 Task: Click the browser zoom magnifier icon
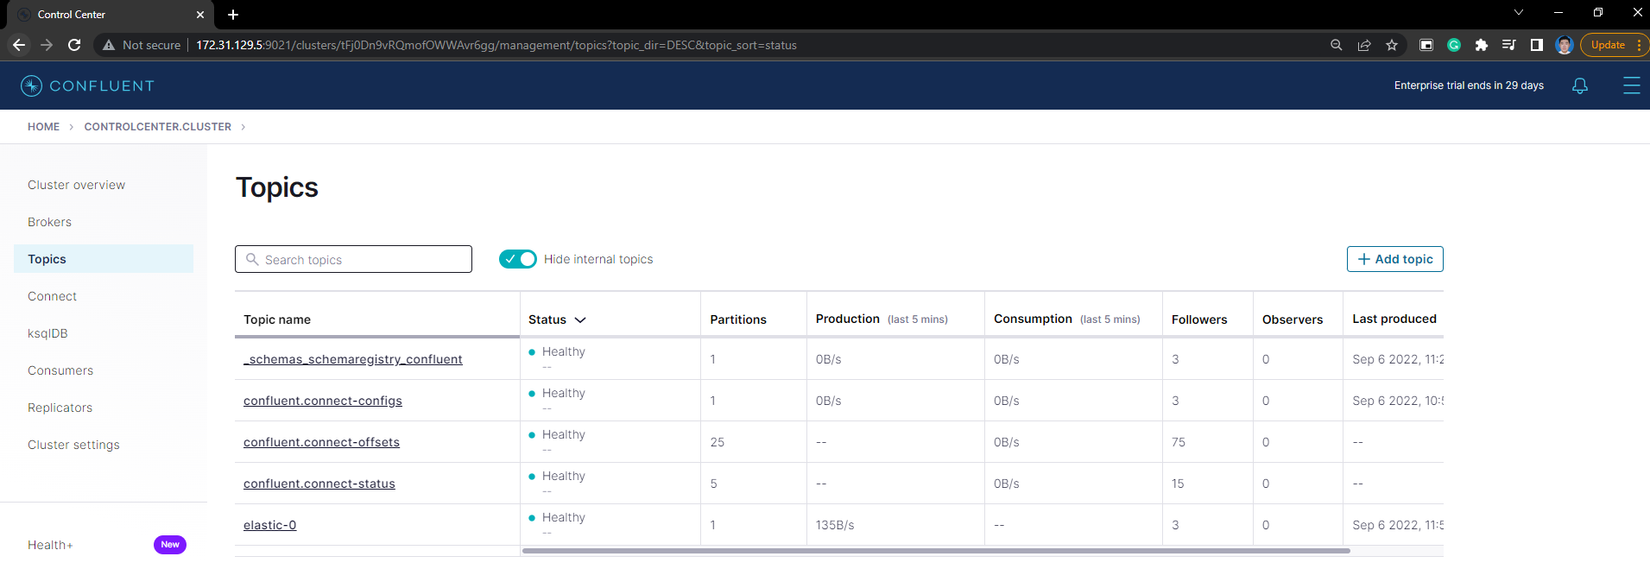click(x=1336, y=45)
